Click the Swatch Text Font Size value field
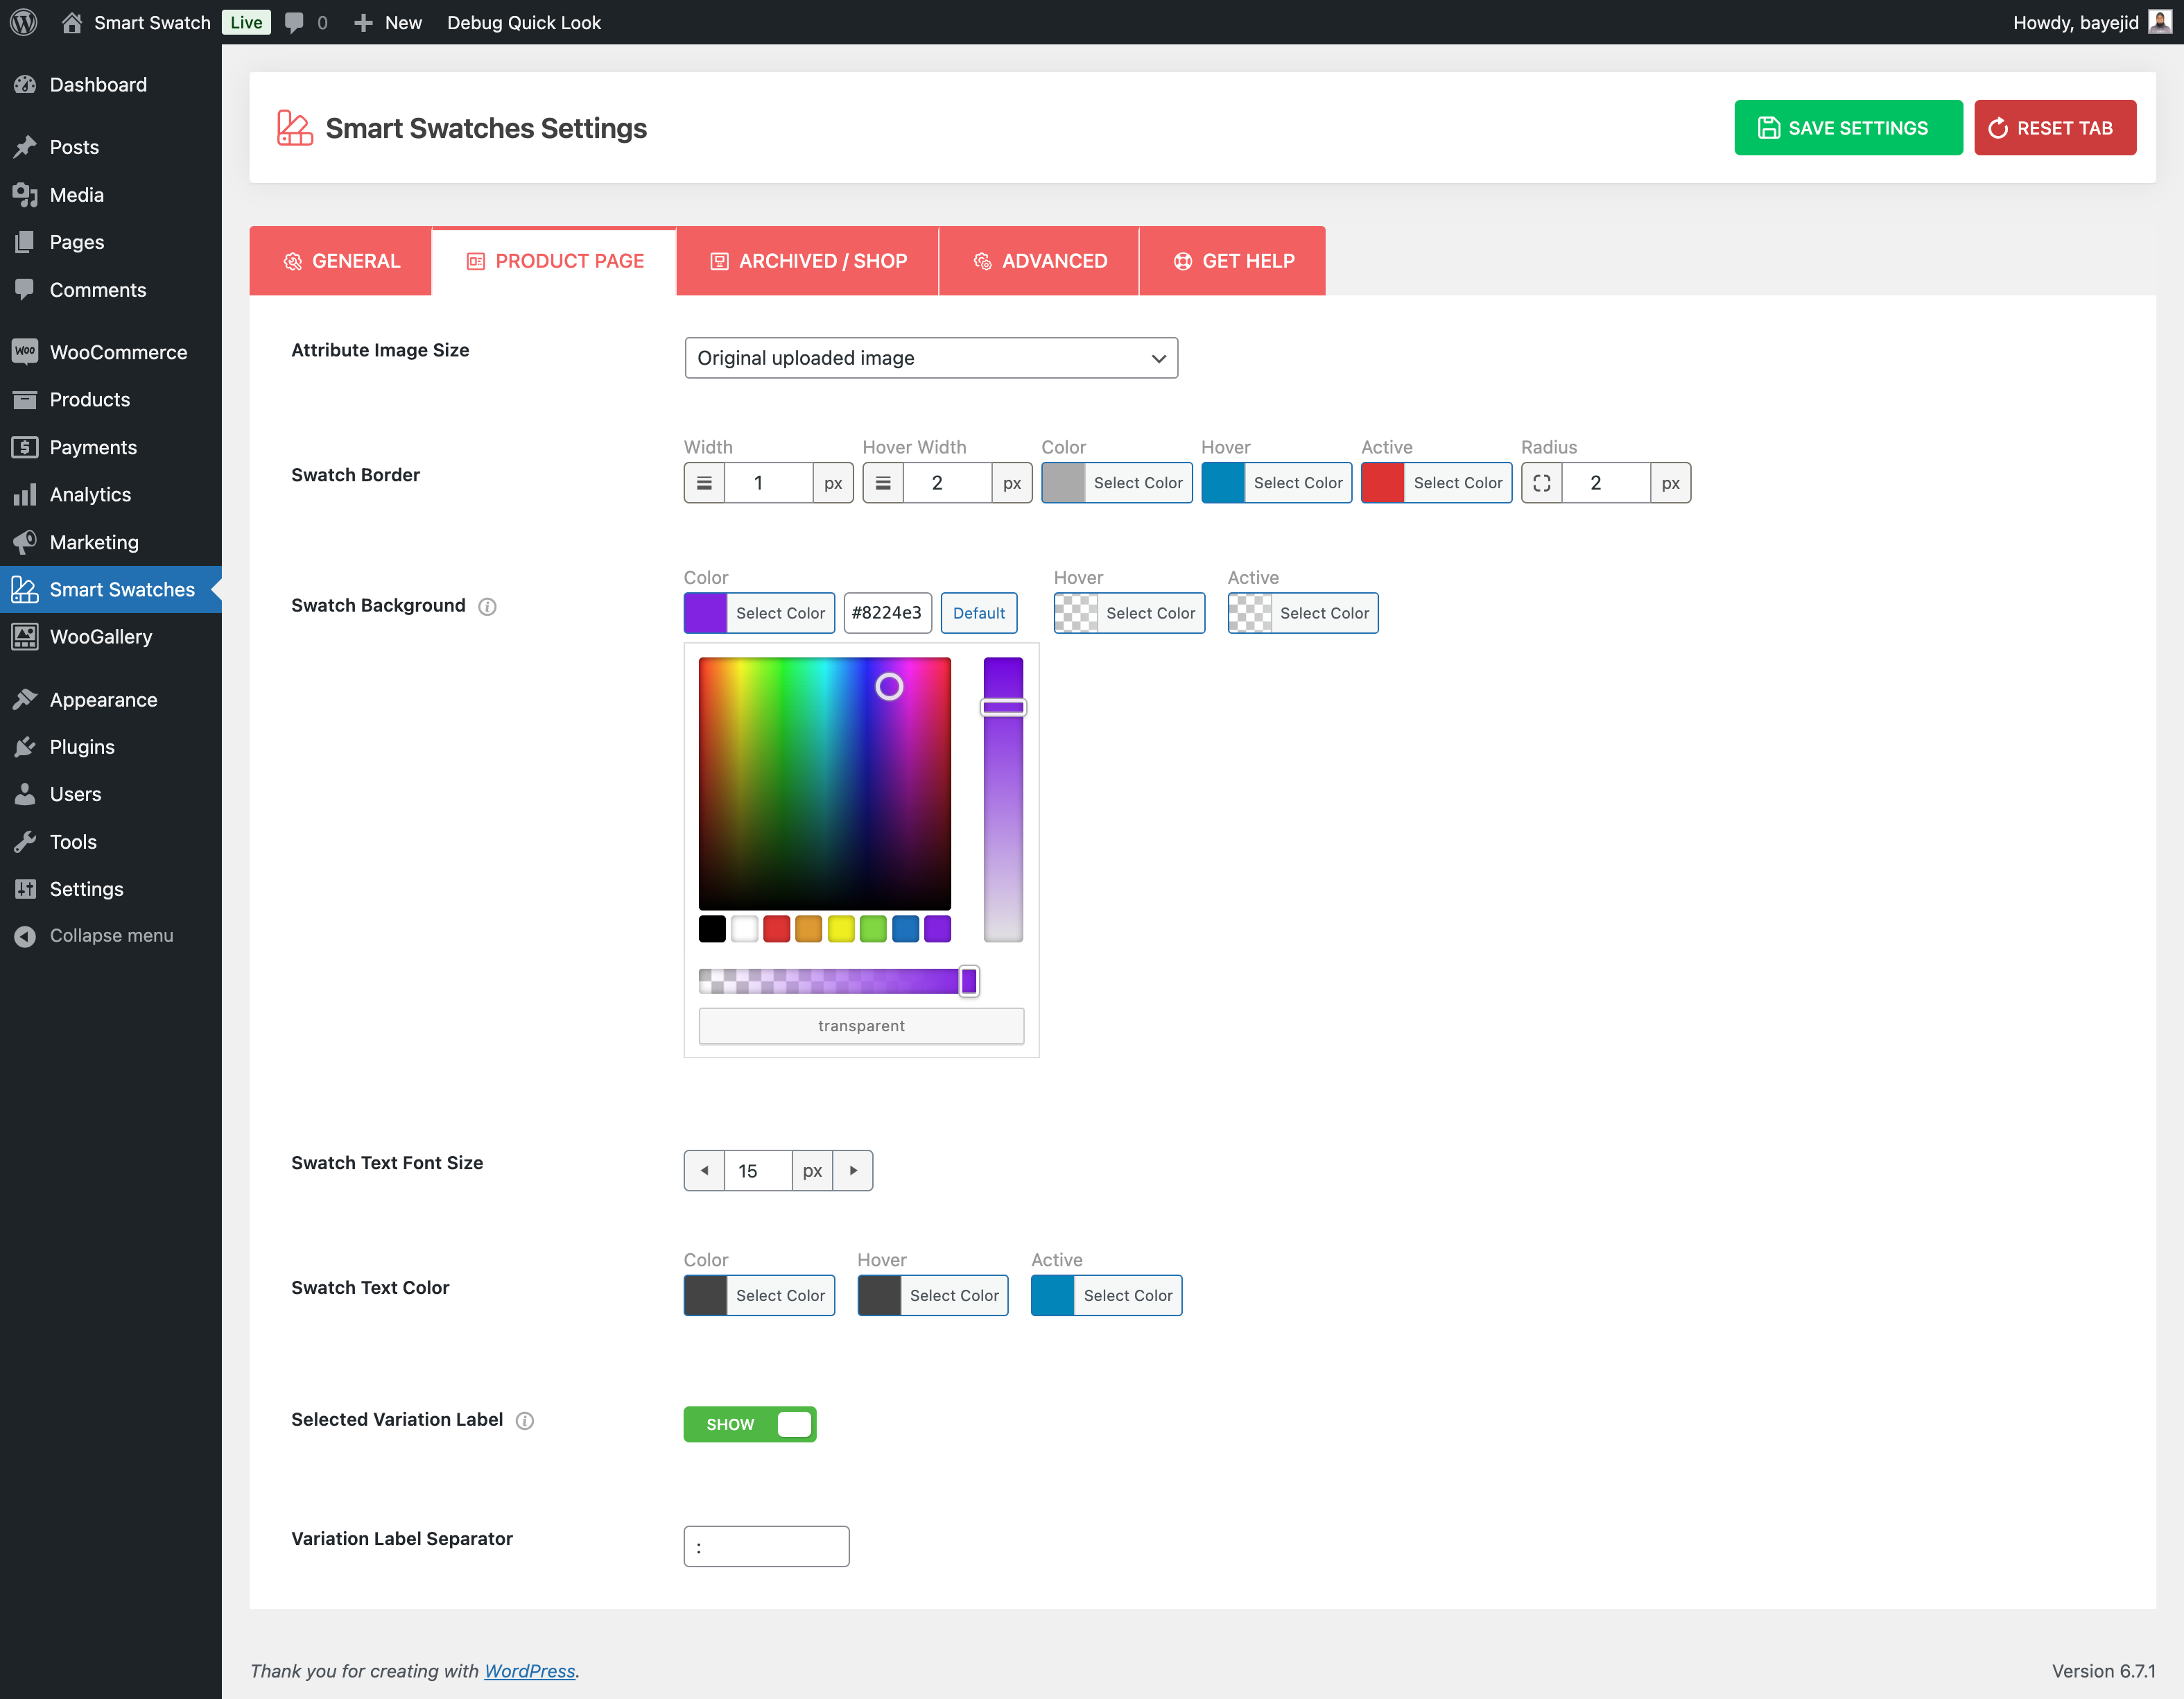Image resolution: width=2184 pixels, height=1699 pixels. pos(758,1170)
